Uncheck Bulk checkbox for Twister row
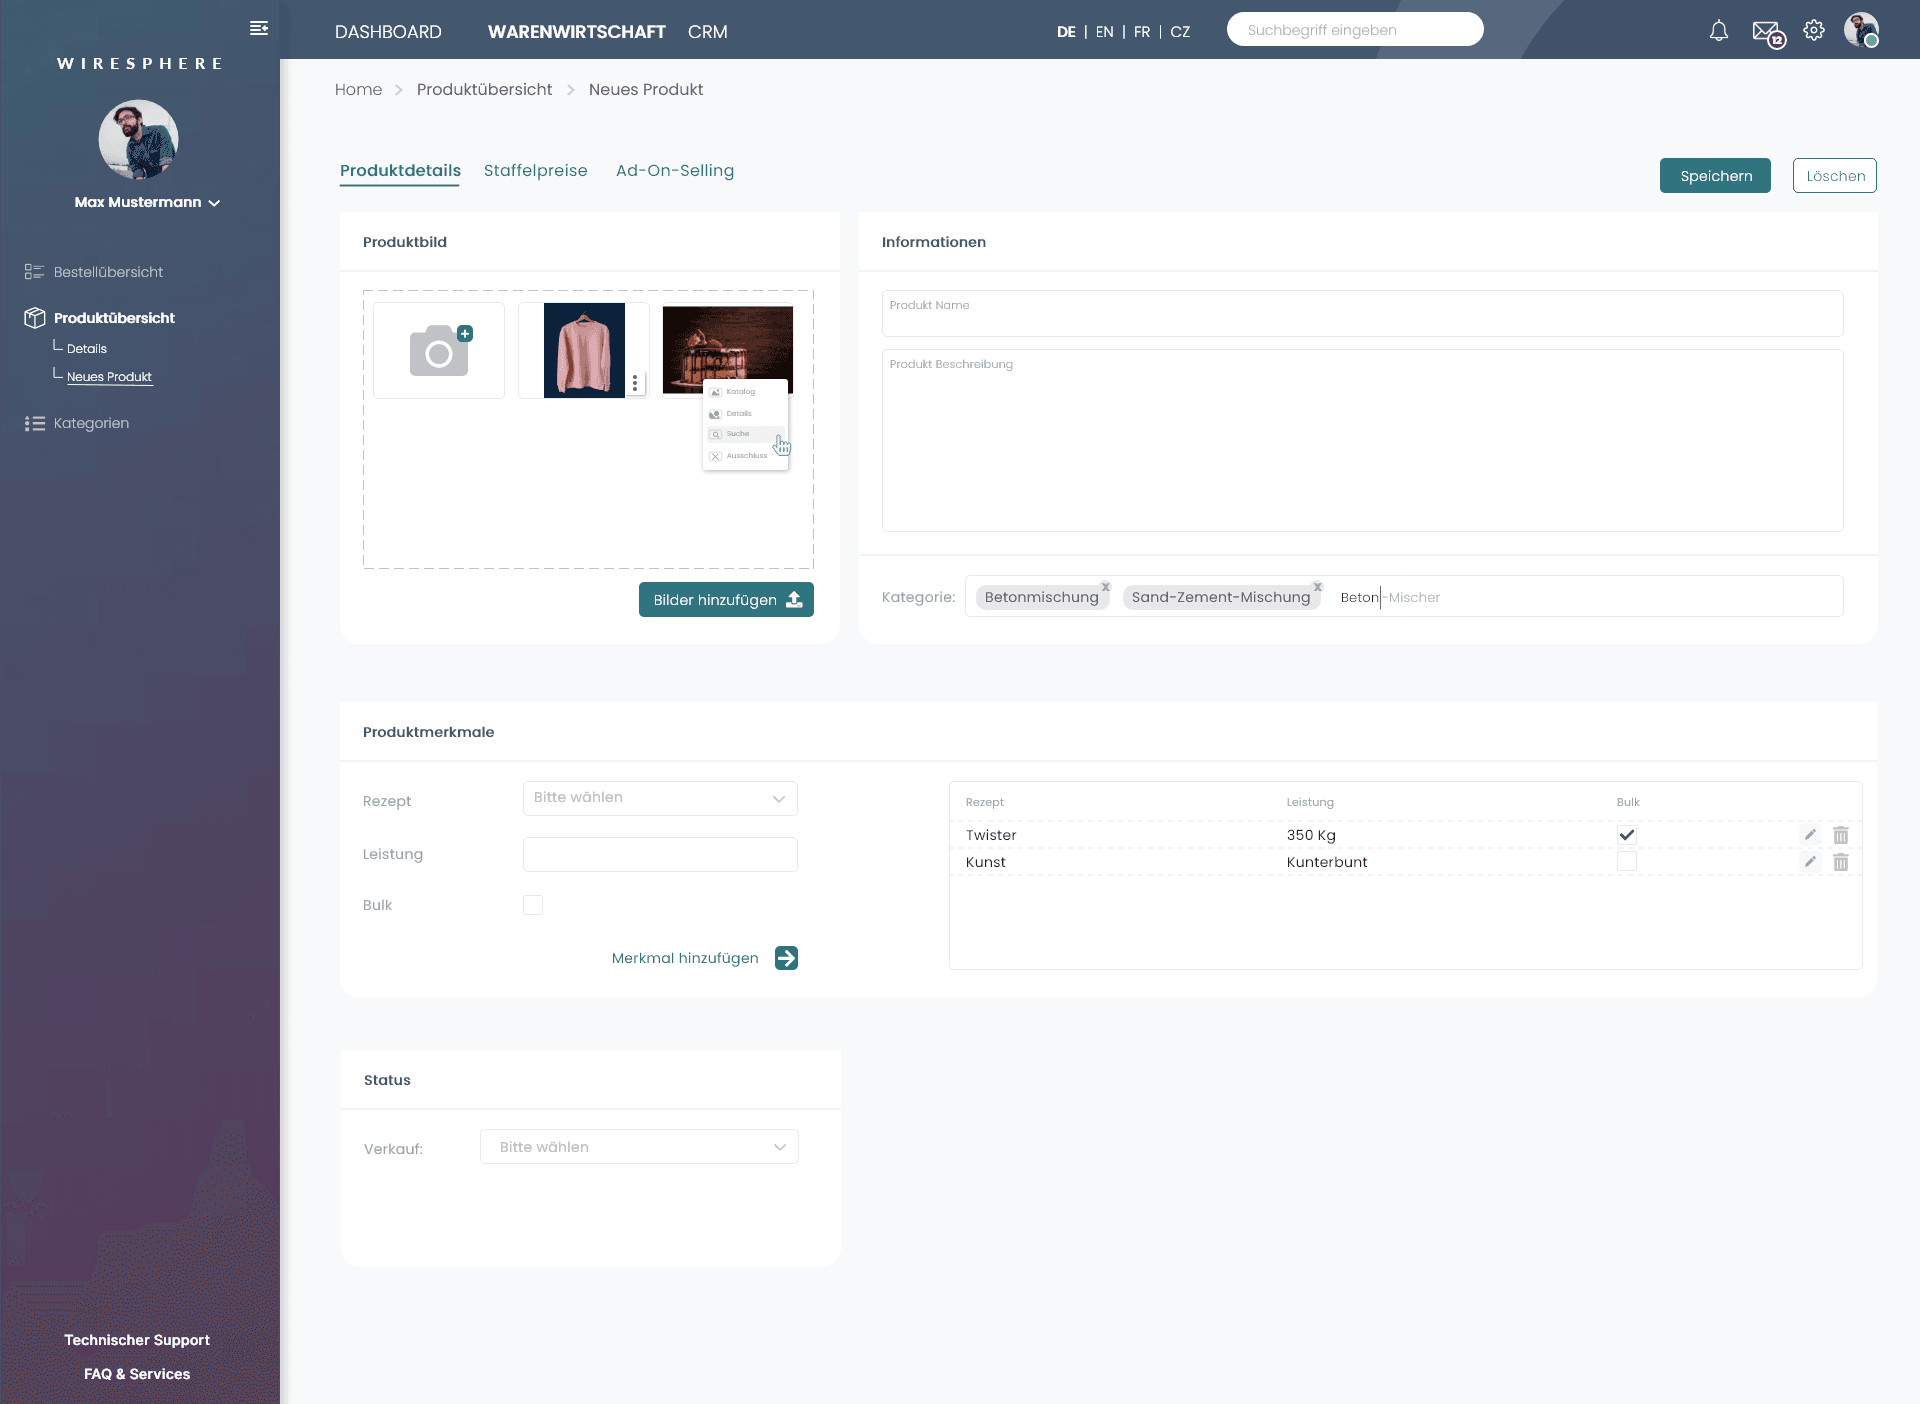 (1627, 835)
